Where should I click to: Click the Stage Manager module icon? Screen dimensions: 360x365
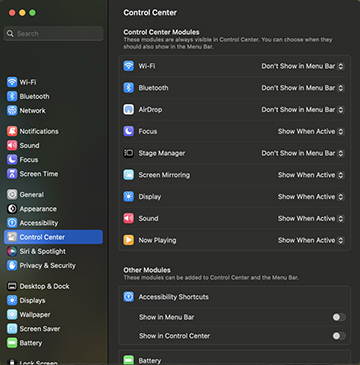(129, 153)
